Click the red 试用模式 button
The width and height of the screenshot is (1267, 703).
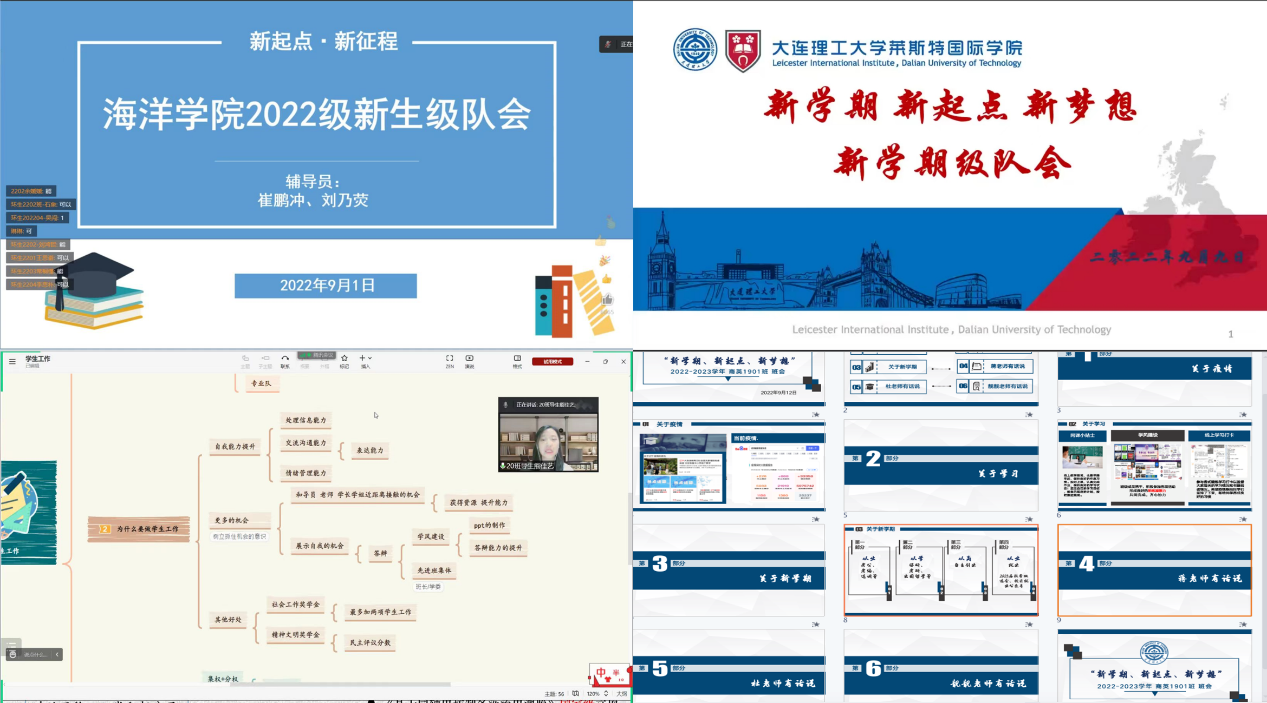[552, 361]
